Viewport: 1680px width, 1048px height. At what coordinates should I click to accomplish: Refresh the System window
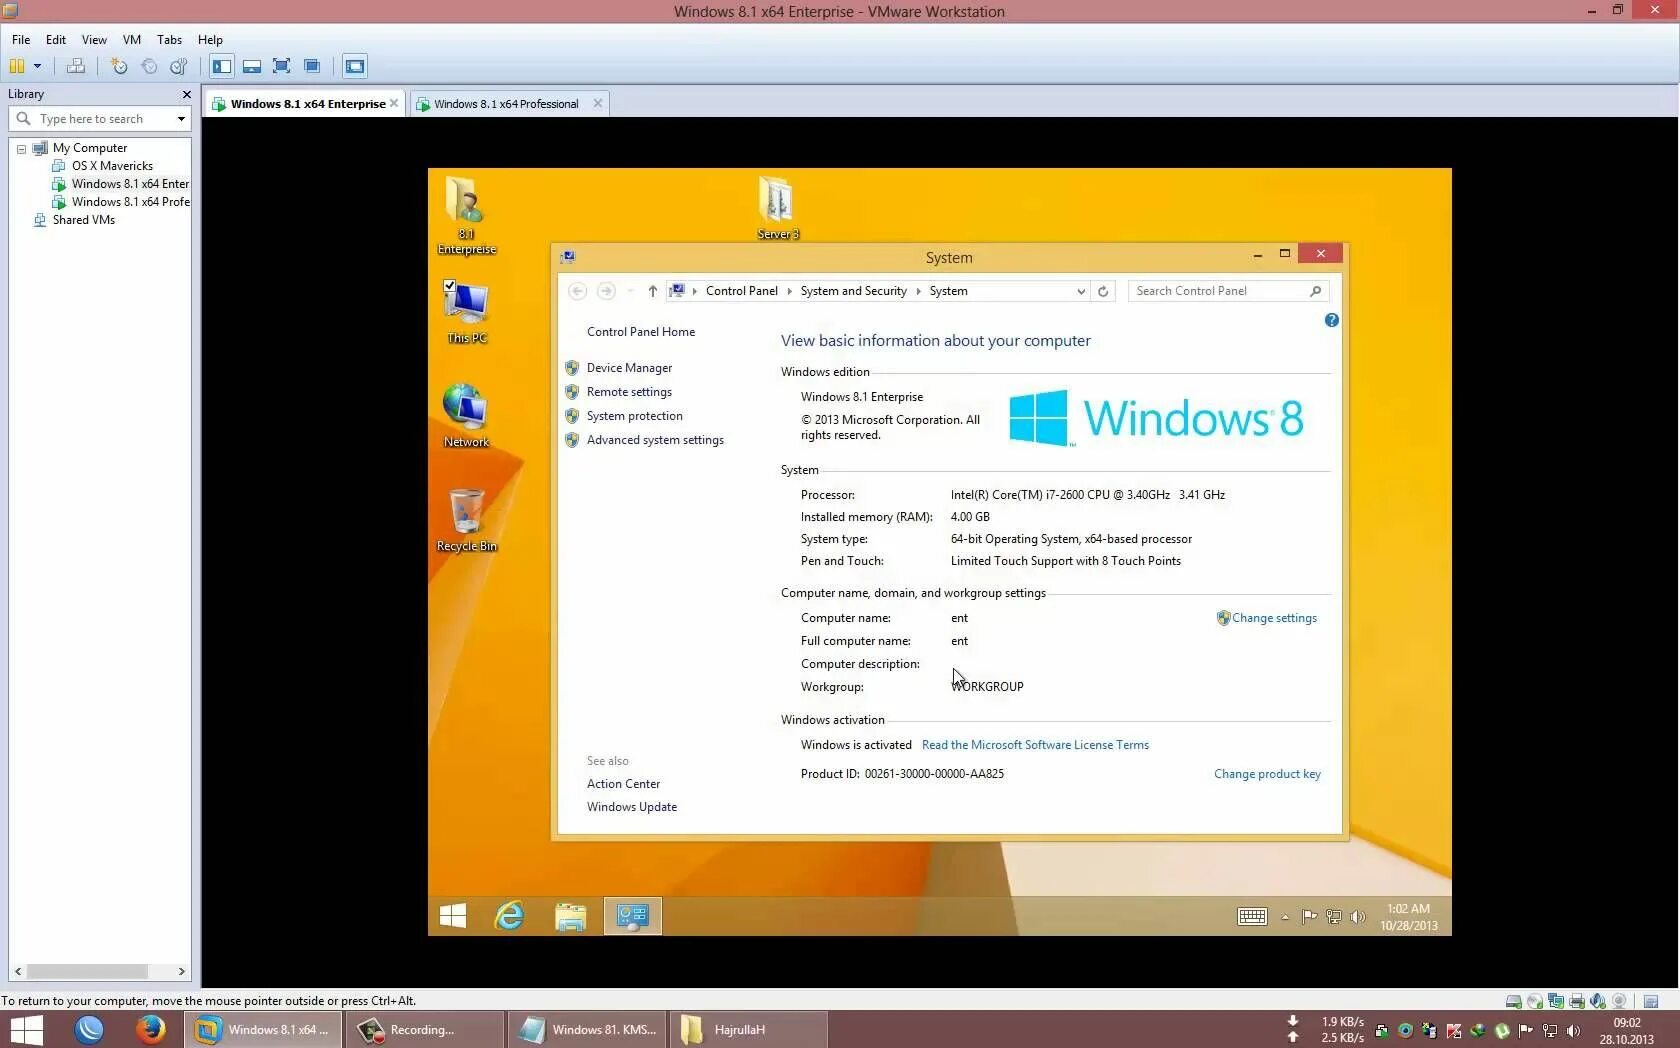(x=1103, y=291)
